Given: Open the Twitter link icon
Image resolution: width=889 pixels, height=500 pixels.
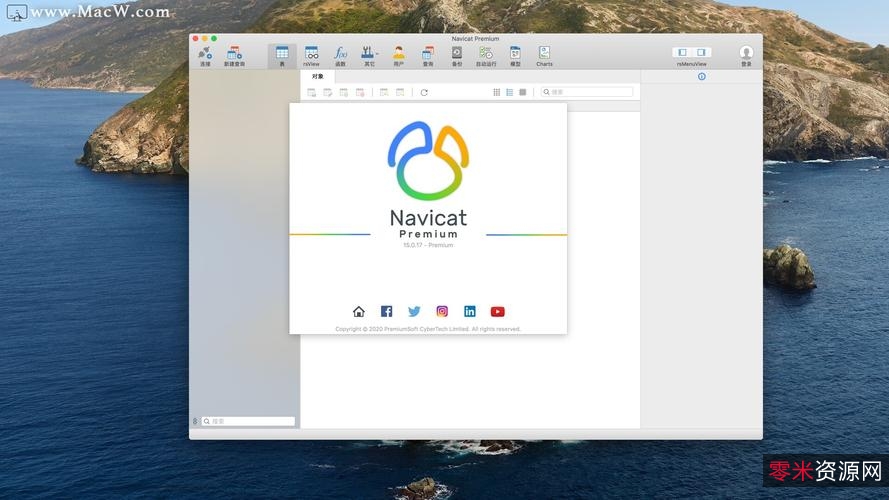Looking at the screenshot, I should 414,311.
